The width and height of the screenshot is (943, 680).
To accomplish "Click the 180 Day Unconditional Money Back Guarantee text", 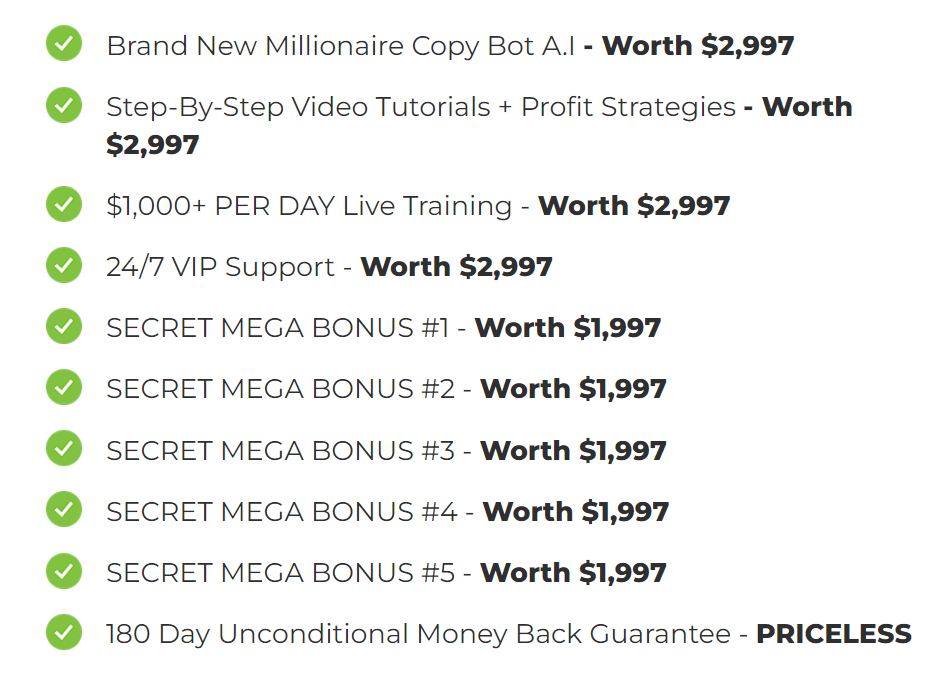I will pos(418,634).
